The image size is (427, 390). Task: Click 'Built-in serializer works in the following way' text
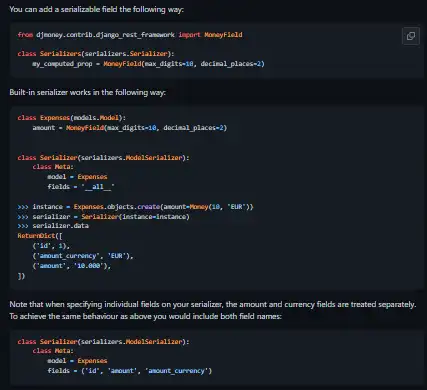tap(87, 92)
